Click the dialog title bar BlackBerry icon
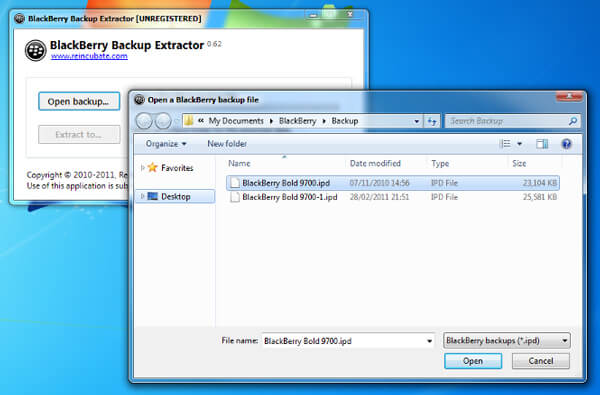Viewport: 600px width, 395px height. pos(140,100)
